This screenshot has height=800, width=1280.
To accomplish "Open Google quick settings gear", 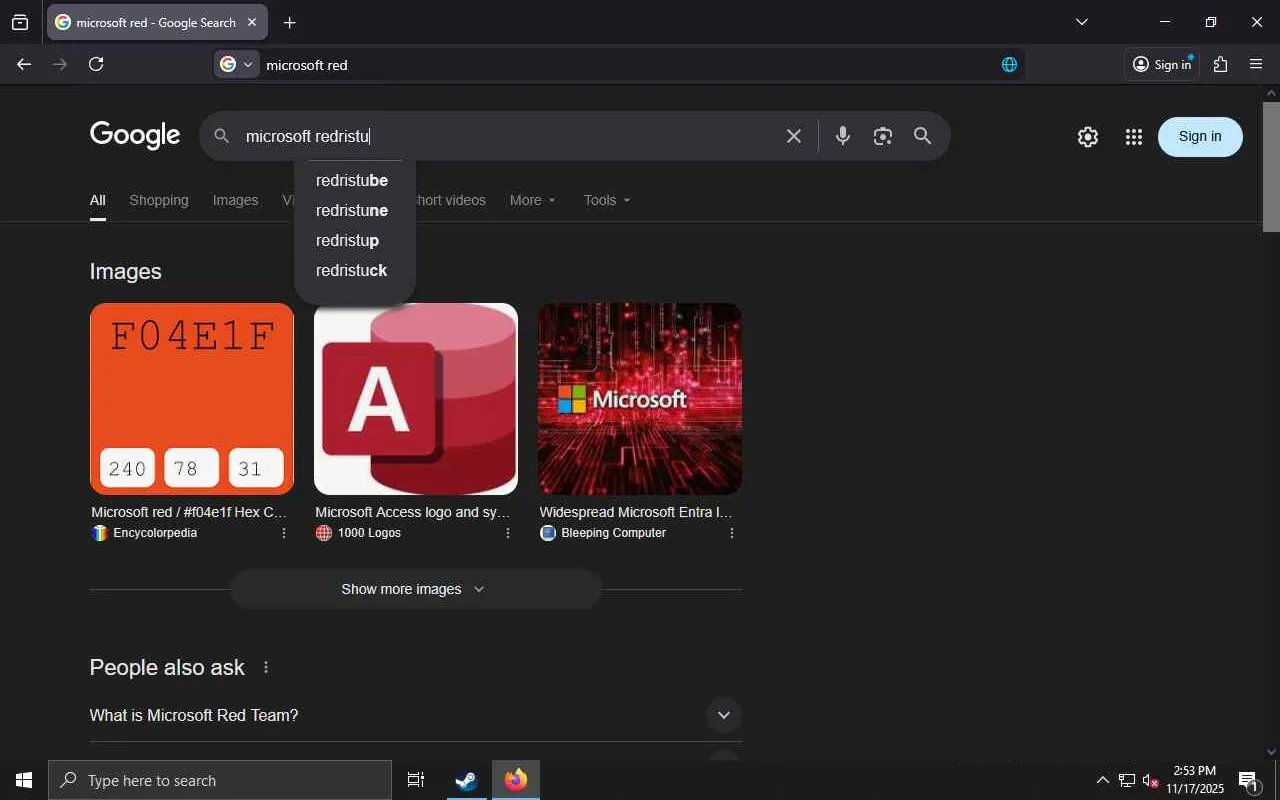I will [1088, 137].
